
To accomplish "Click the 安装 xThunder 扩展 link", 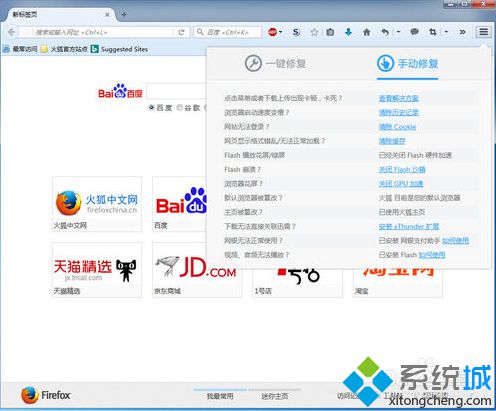I will (x=409, y=226).
